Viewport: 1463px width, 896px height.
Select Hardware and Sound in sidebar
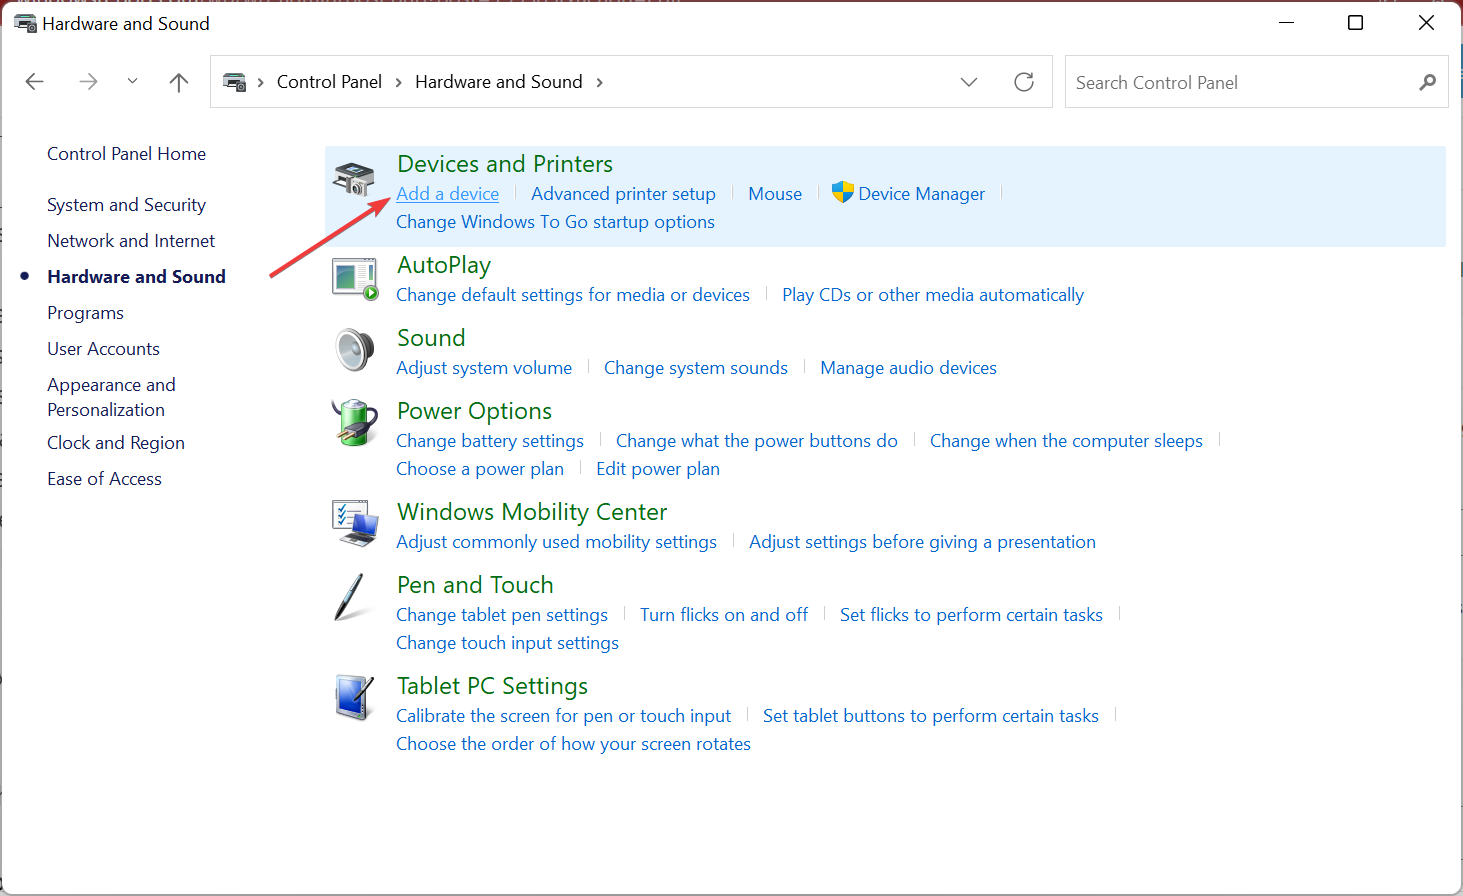(x=136, y=277)
